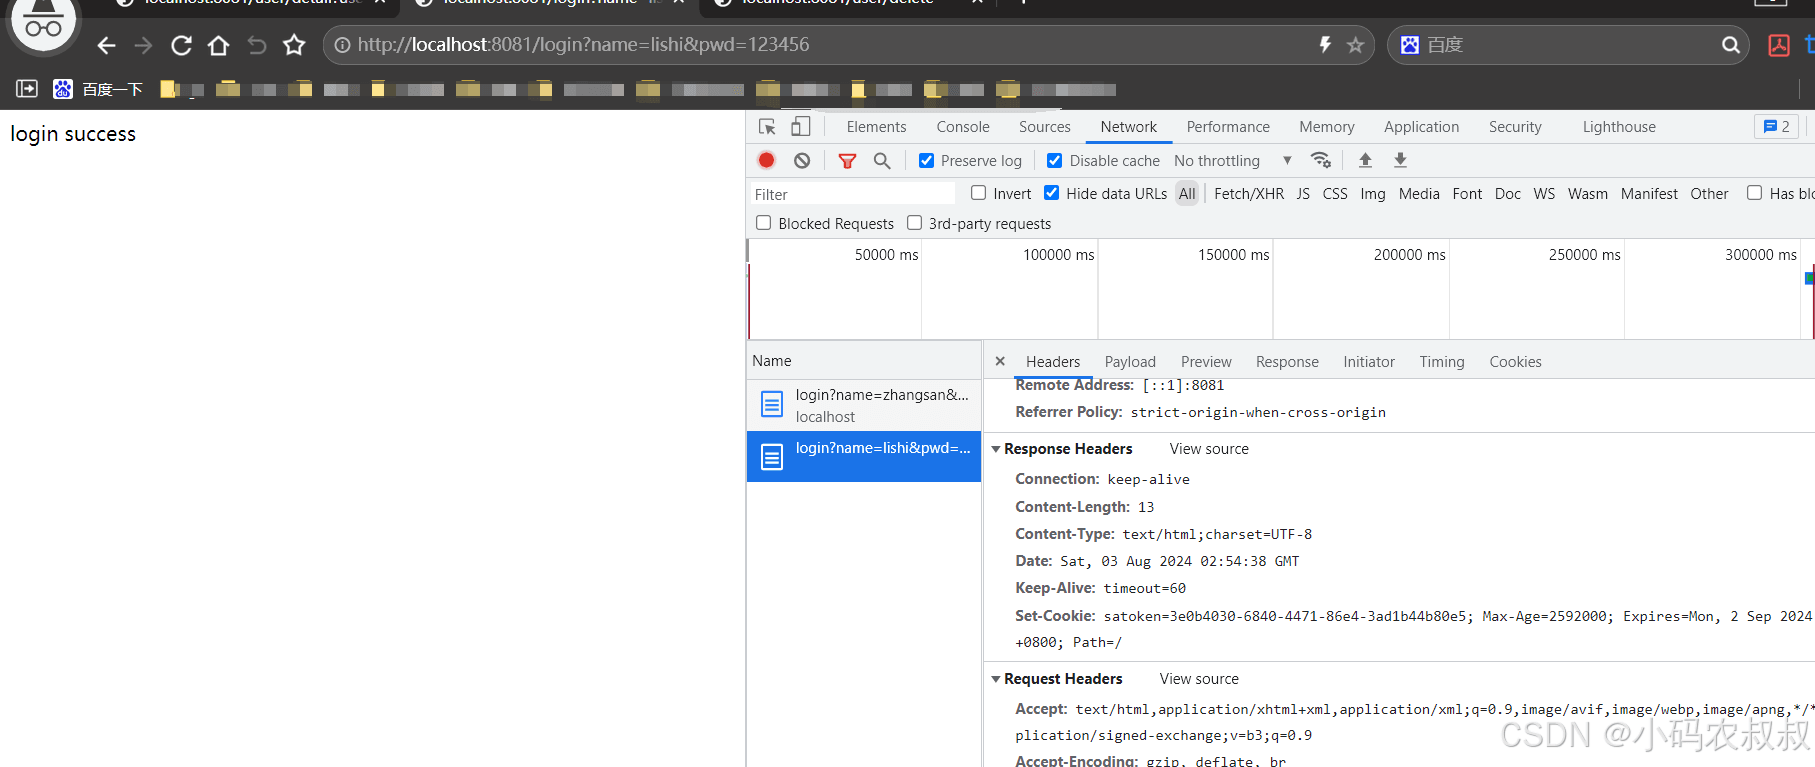
Task: Open network conditions wifi icon
Action: coord(1321,160)
